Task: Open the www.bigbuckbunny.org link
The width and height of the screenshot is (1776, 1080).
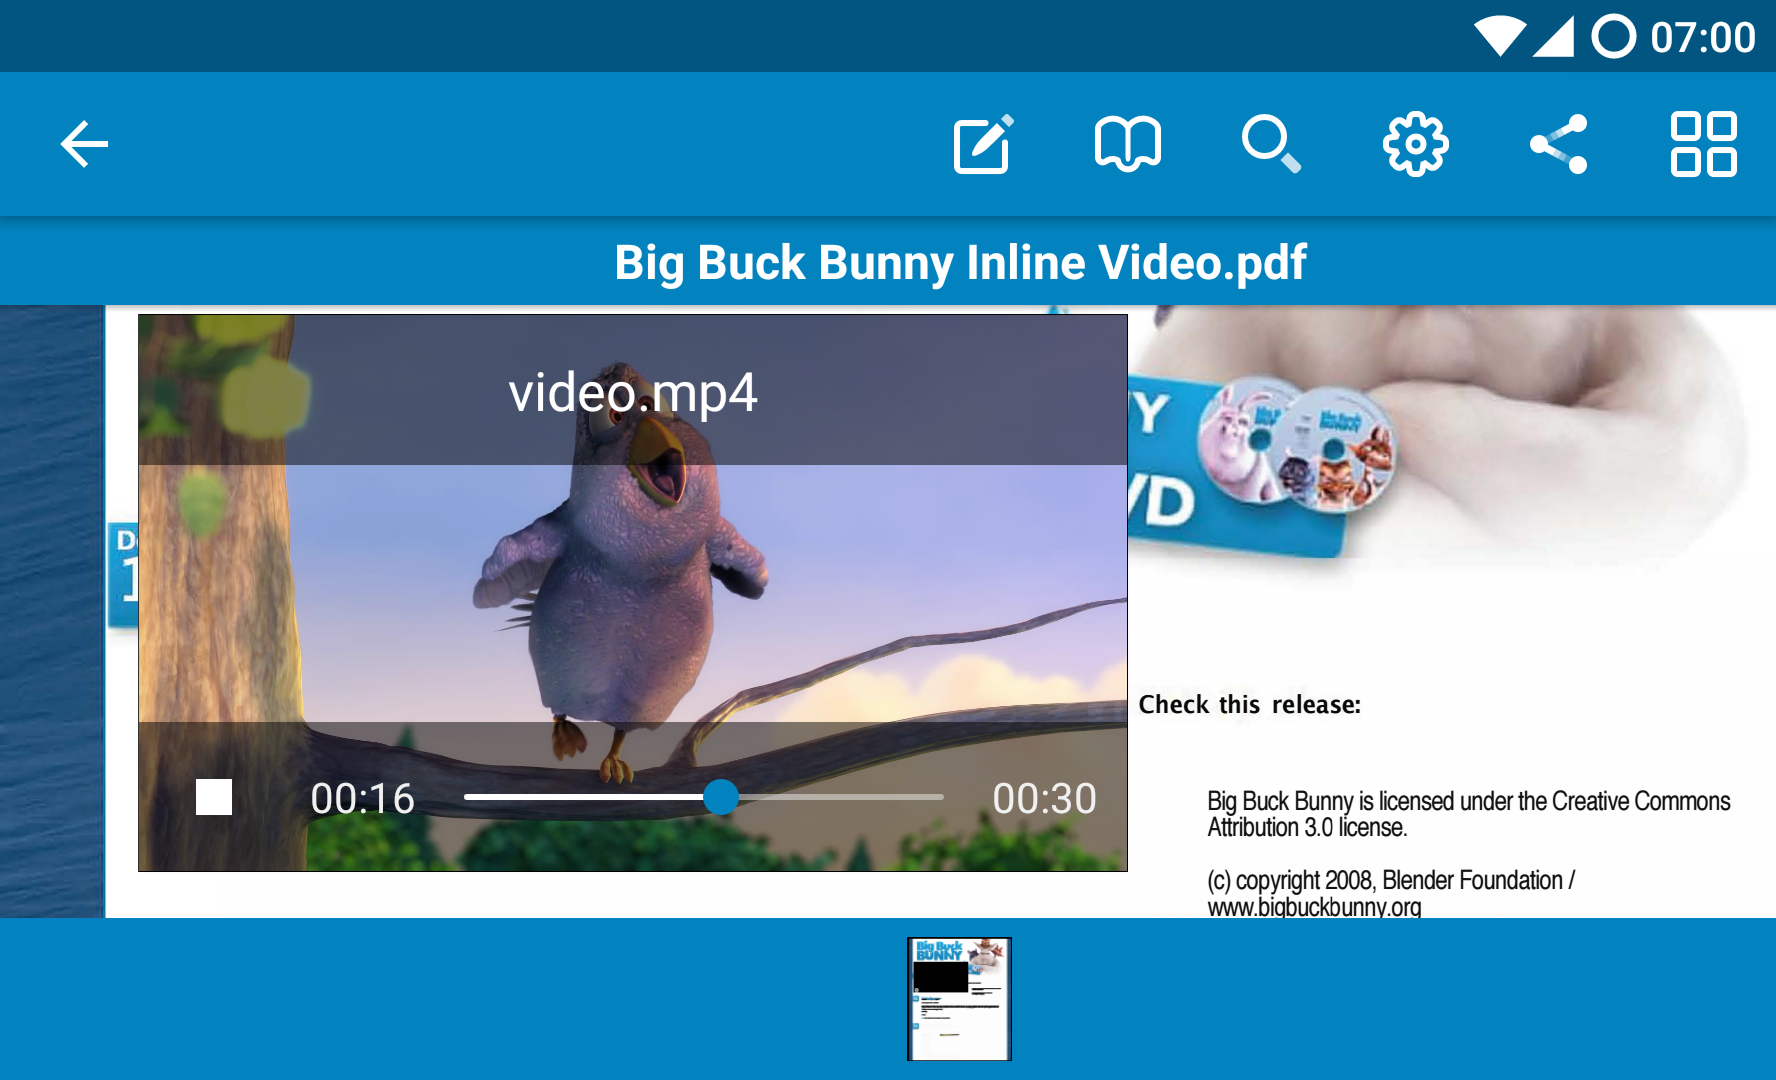Action: coord(1313,907)
